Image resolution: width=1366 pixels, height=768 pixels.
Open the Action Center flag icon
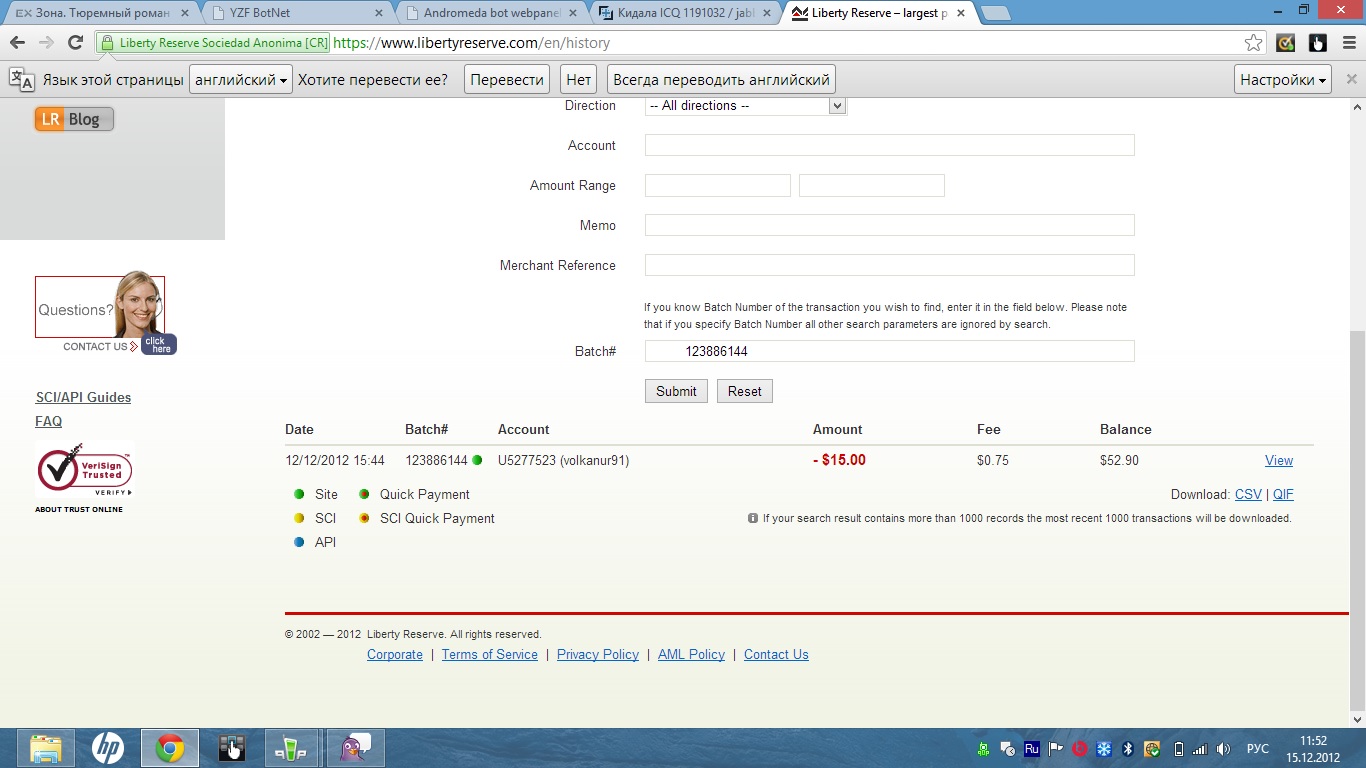(x=1056, y=749)
